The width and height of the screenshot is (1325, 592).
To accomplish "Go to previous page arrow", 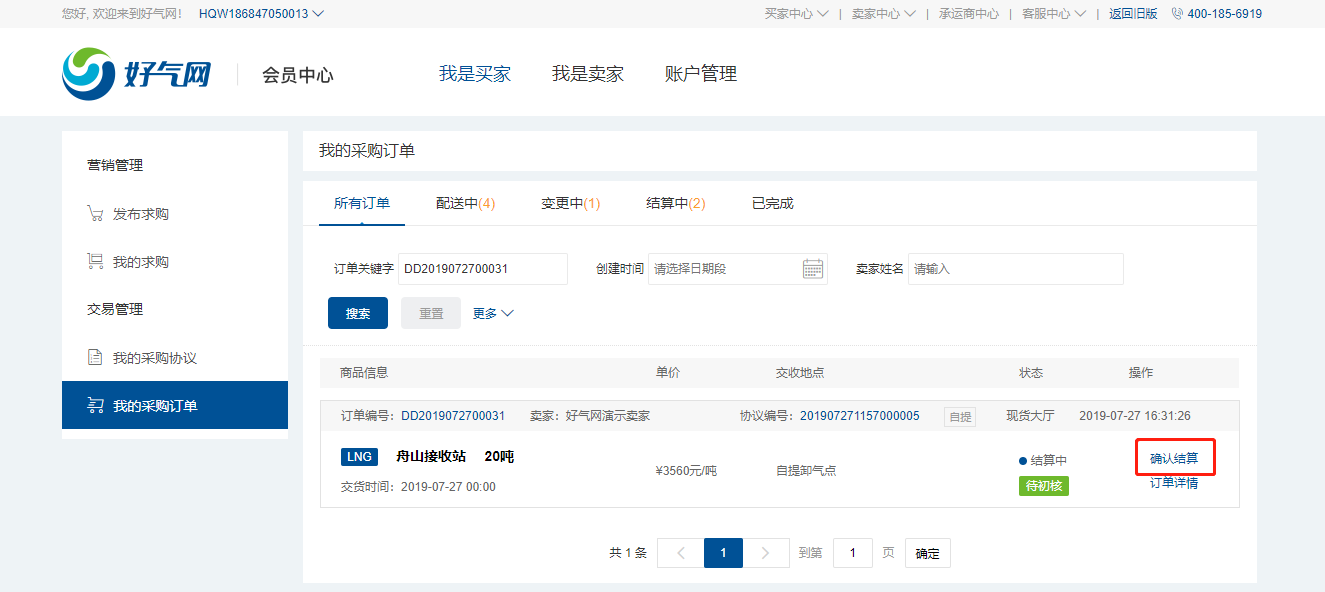I will coord(681,553).
